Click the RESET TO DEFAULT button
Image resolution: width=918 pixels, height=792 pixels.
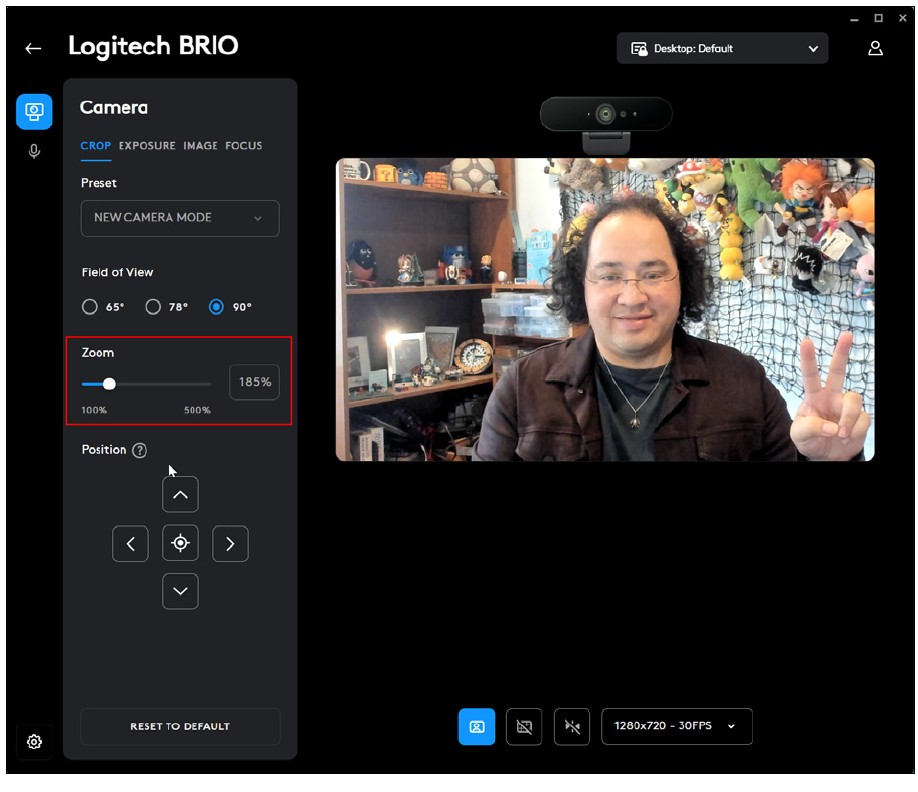tap(180, 727)
